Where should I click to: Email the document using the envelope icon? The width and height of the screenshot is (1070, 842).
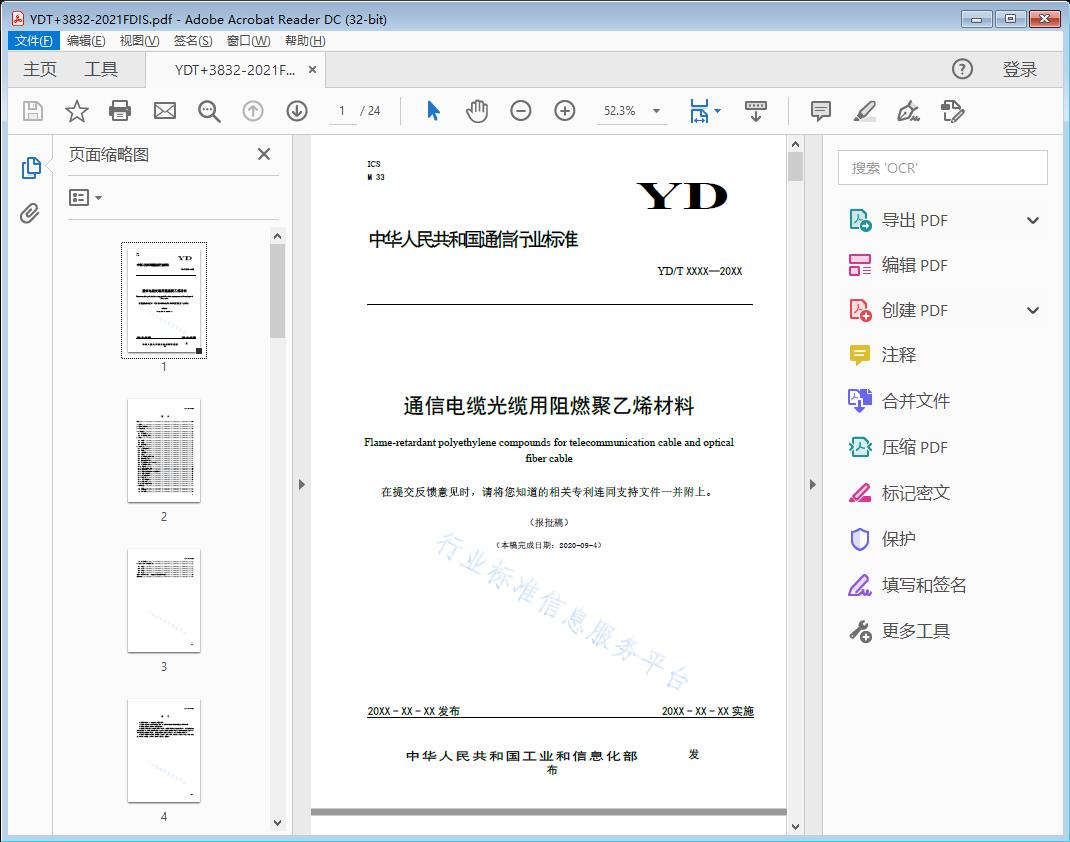[x=164, y=111]
